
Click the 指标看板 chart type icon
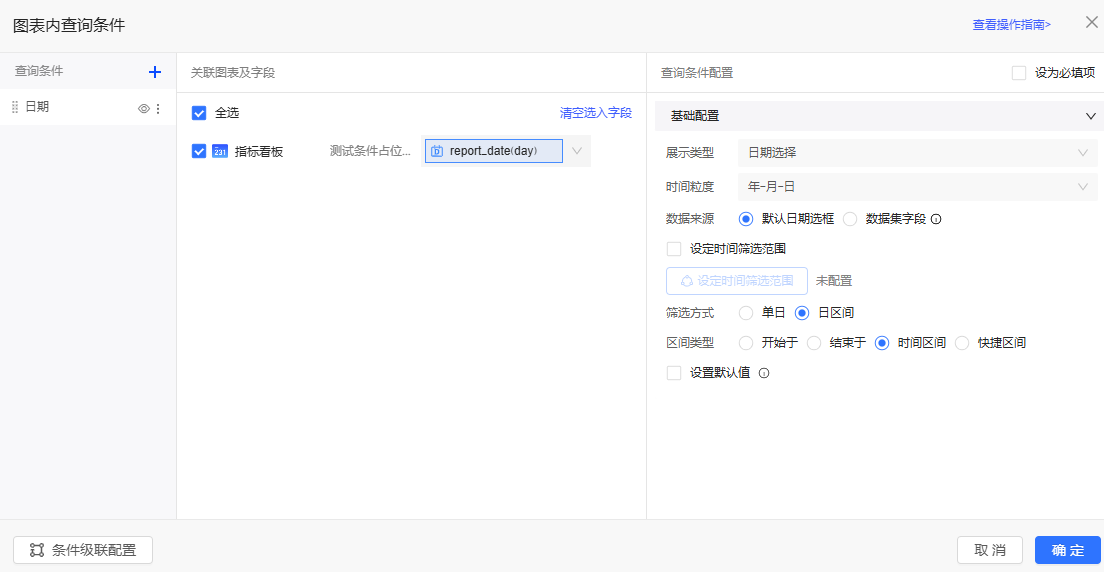click(220, 152)
